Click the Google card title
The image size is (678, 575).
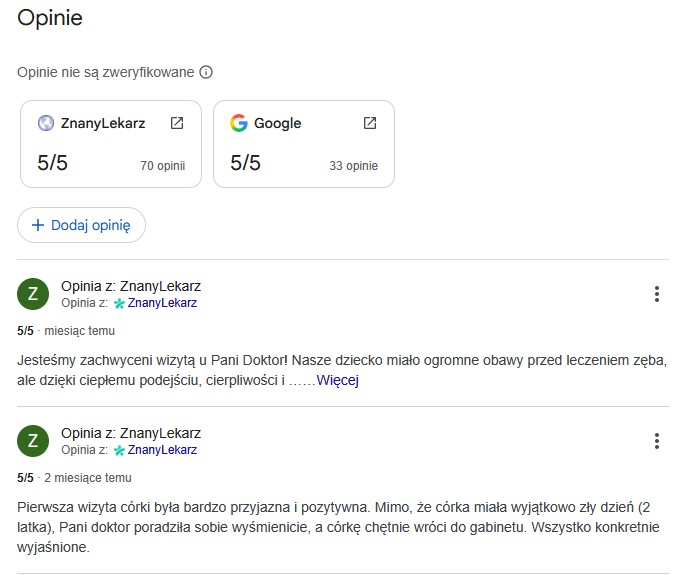point(278,123)
